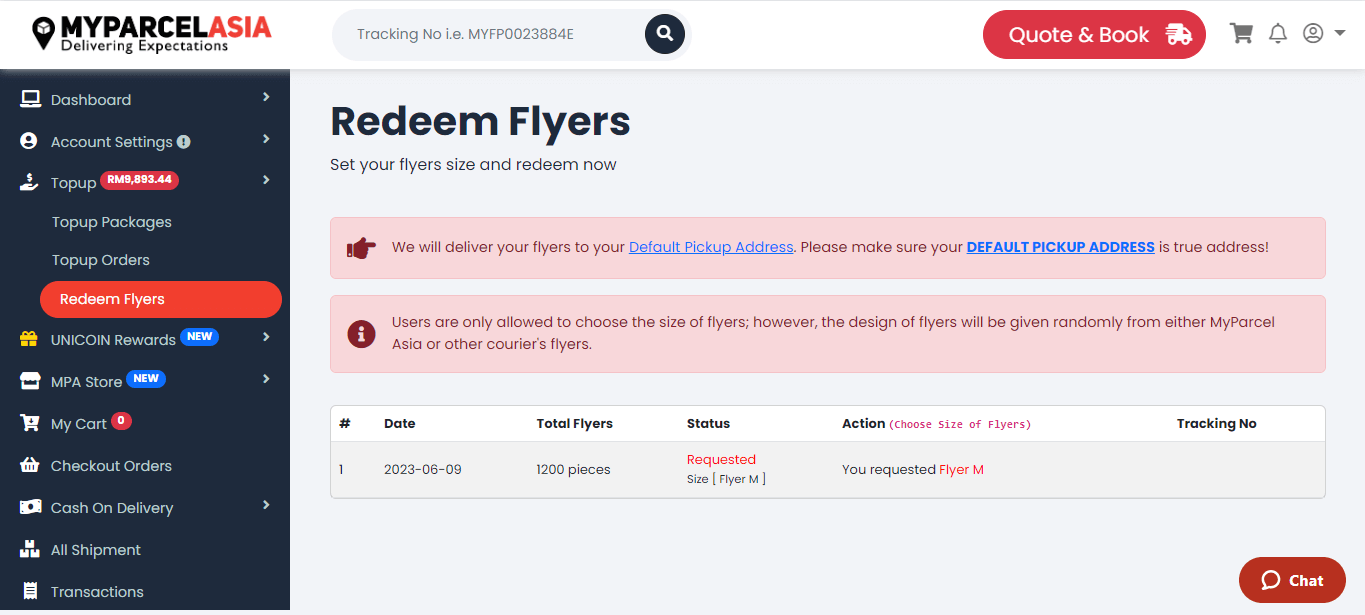This screenshot has width=1365, height=615.
Task: Open the user account avatar menu
Action: click(x=1313, y=33)
